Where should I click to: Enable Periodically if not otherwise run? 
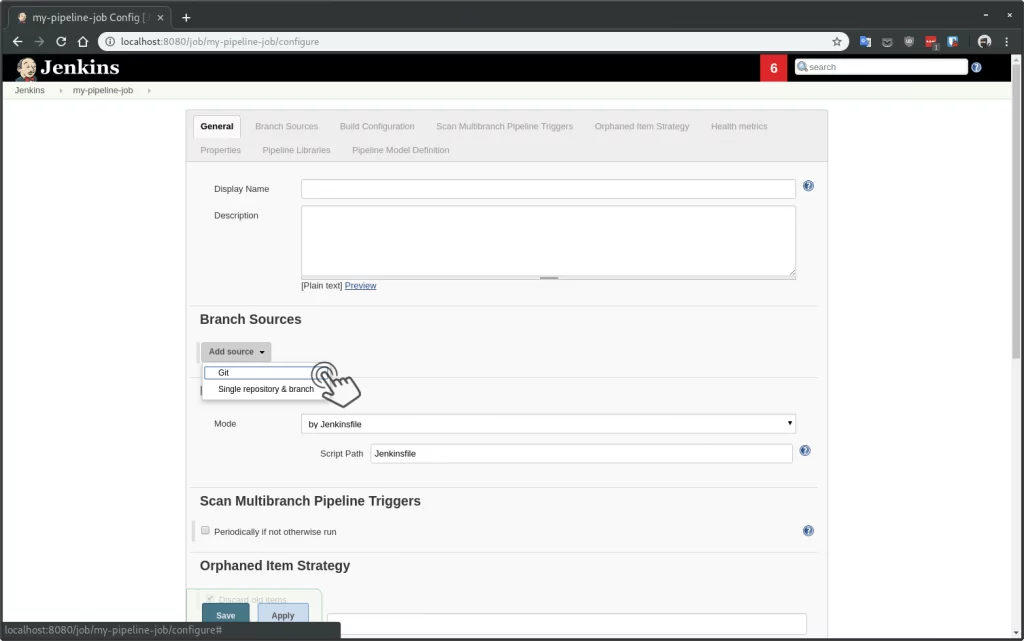pos(206,531)
